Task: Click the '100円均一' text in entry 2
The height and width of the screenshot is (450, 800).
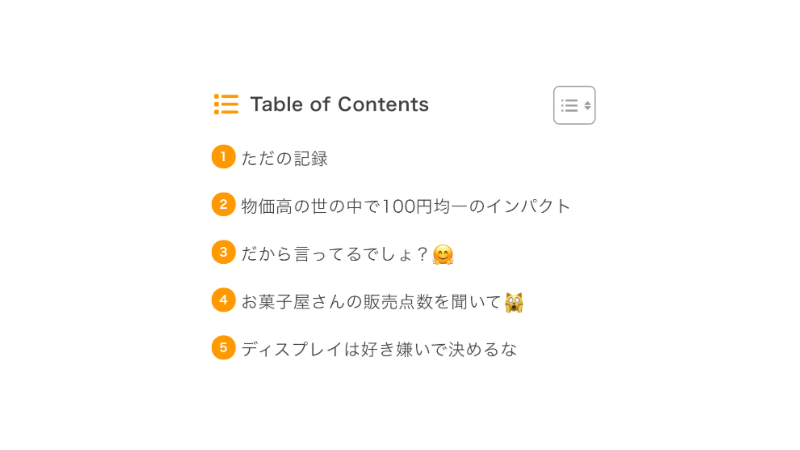Action: click(425, 206)
